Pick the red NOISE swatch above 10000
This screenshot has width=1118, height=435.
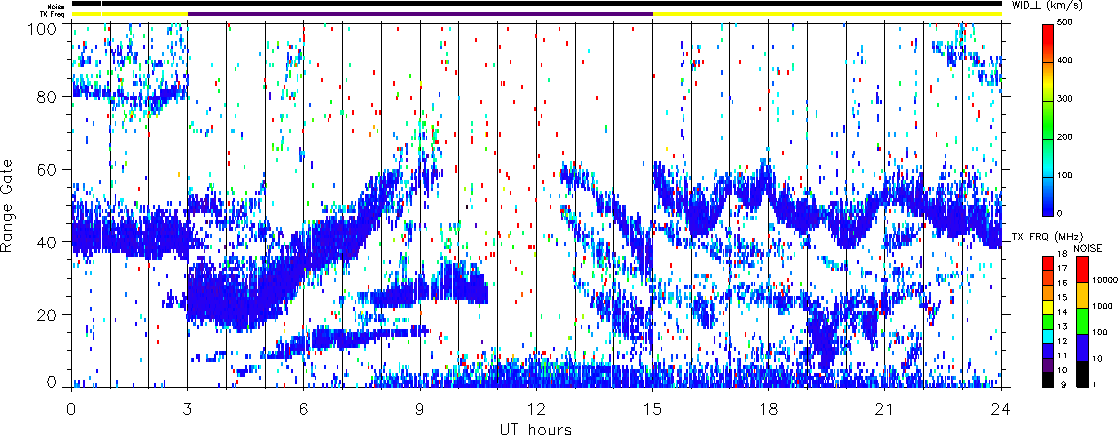[x=1082, y=270]
